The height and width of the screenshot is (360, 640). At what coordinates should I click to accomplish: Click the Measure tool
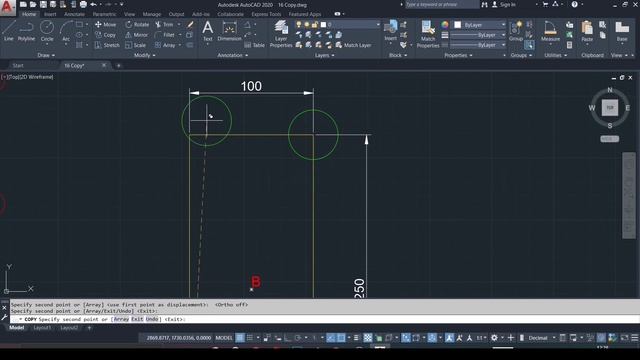(550, 31)
